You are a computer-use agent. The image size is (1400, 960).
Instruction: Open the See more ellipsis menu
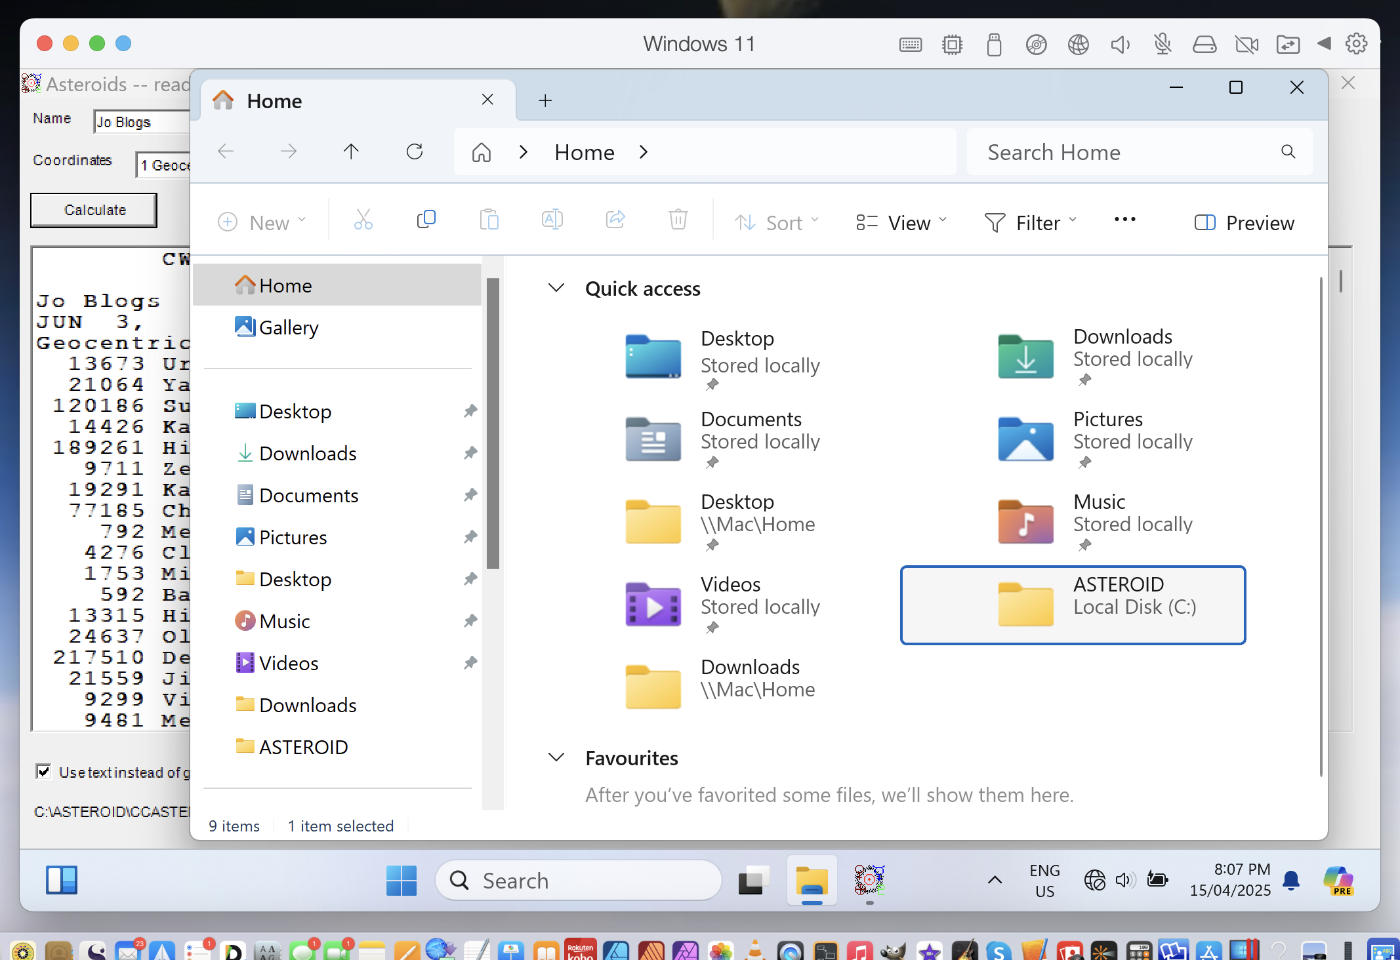tap(1124, 219)
